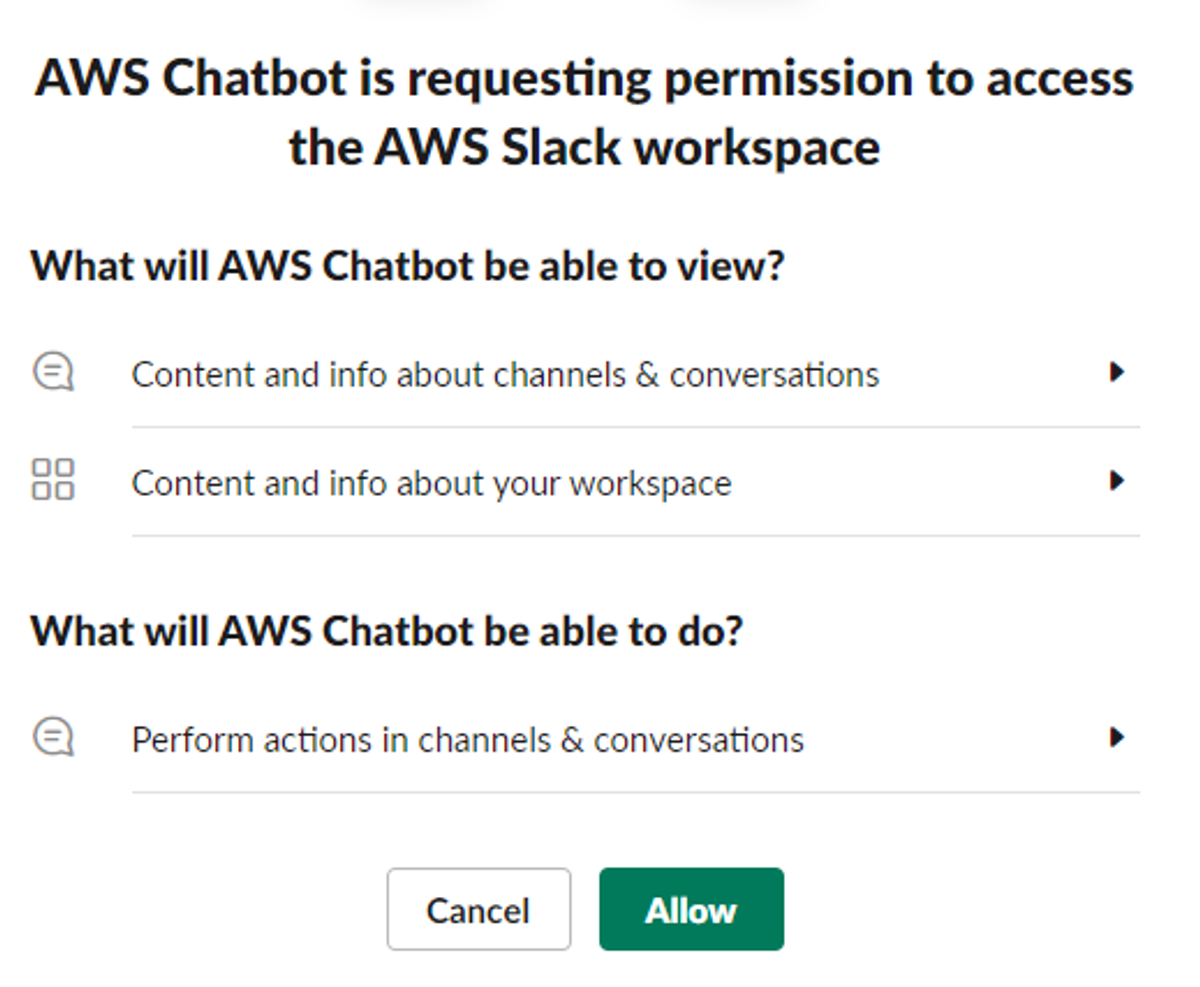
Task: Expand Content and info about channels & conversations arrow
Action: [1117, 373]
